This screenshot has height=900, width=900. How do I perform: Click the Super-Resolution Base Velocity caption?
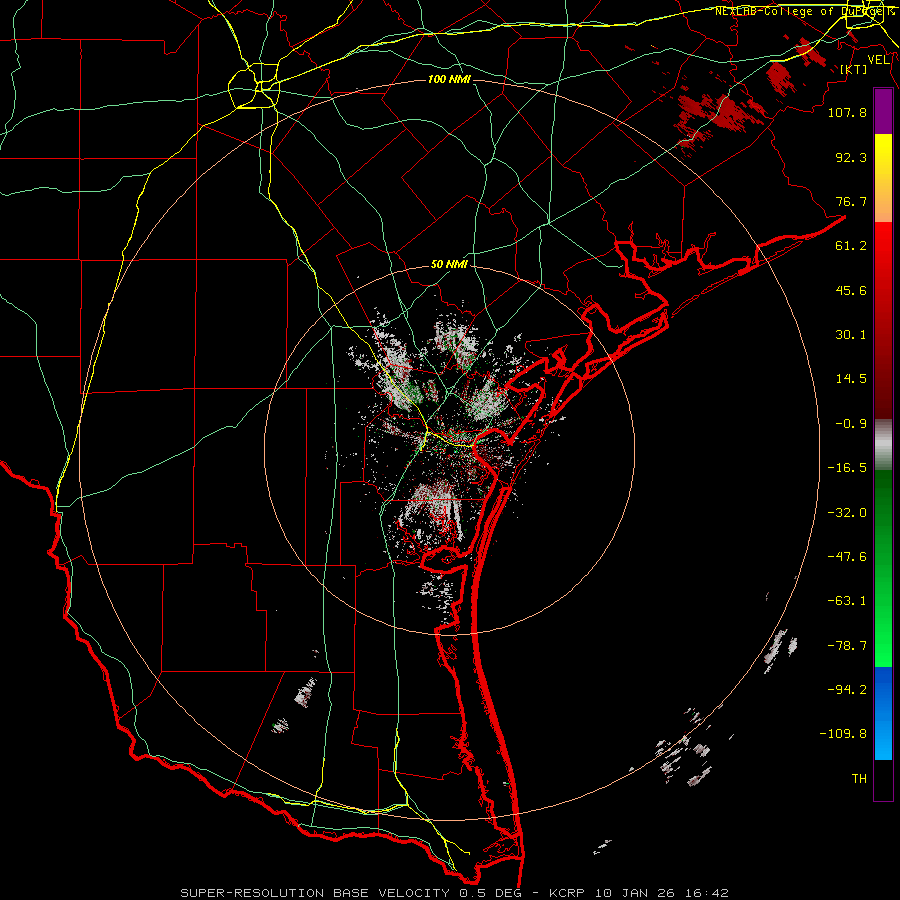[455, 893]
